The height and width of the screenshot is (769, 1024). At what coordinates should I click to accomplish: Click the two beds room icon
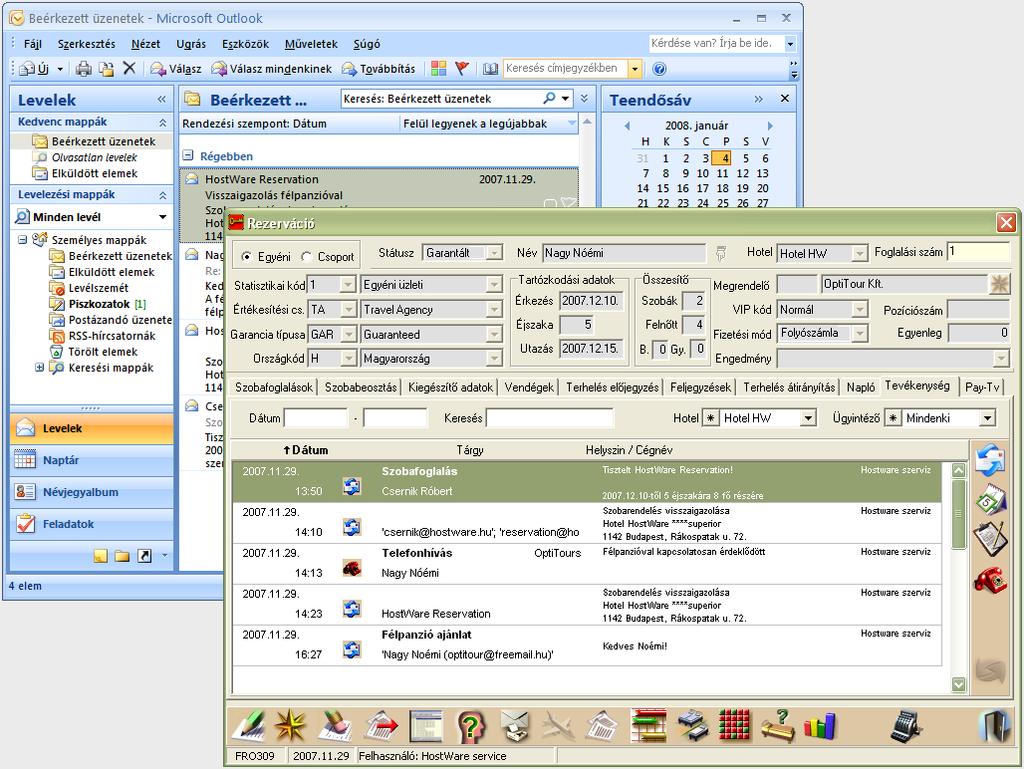[693, 725]
